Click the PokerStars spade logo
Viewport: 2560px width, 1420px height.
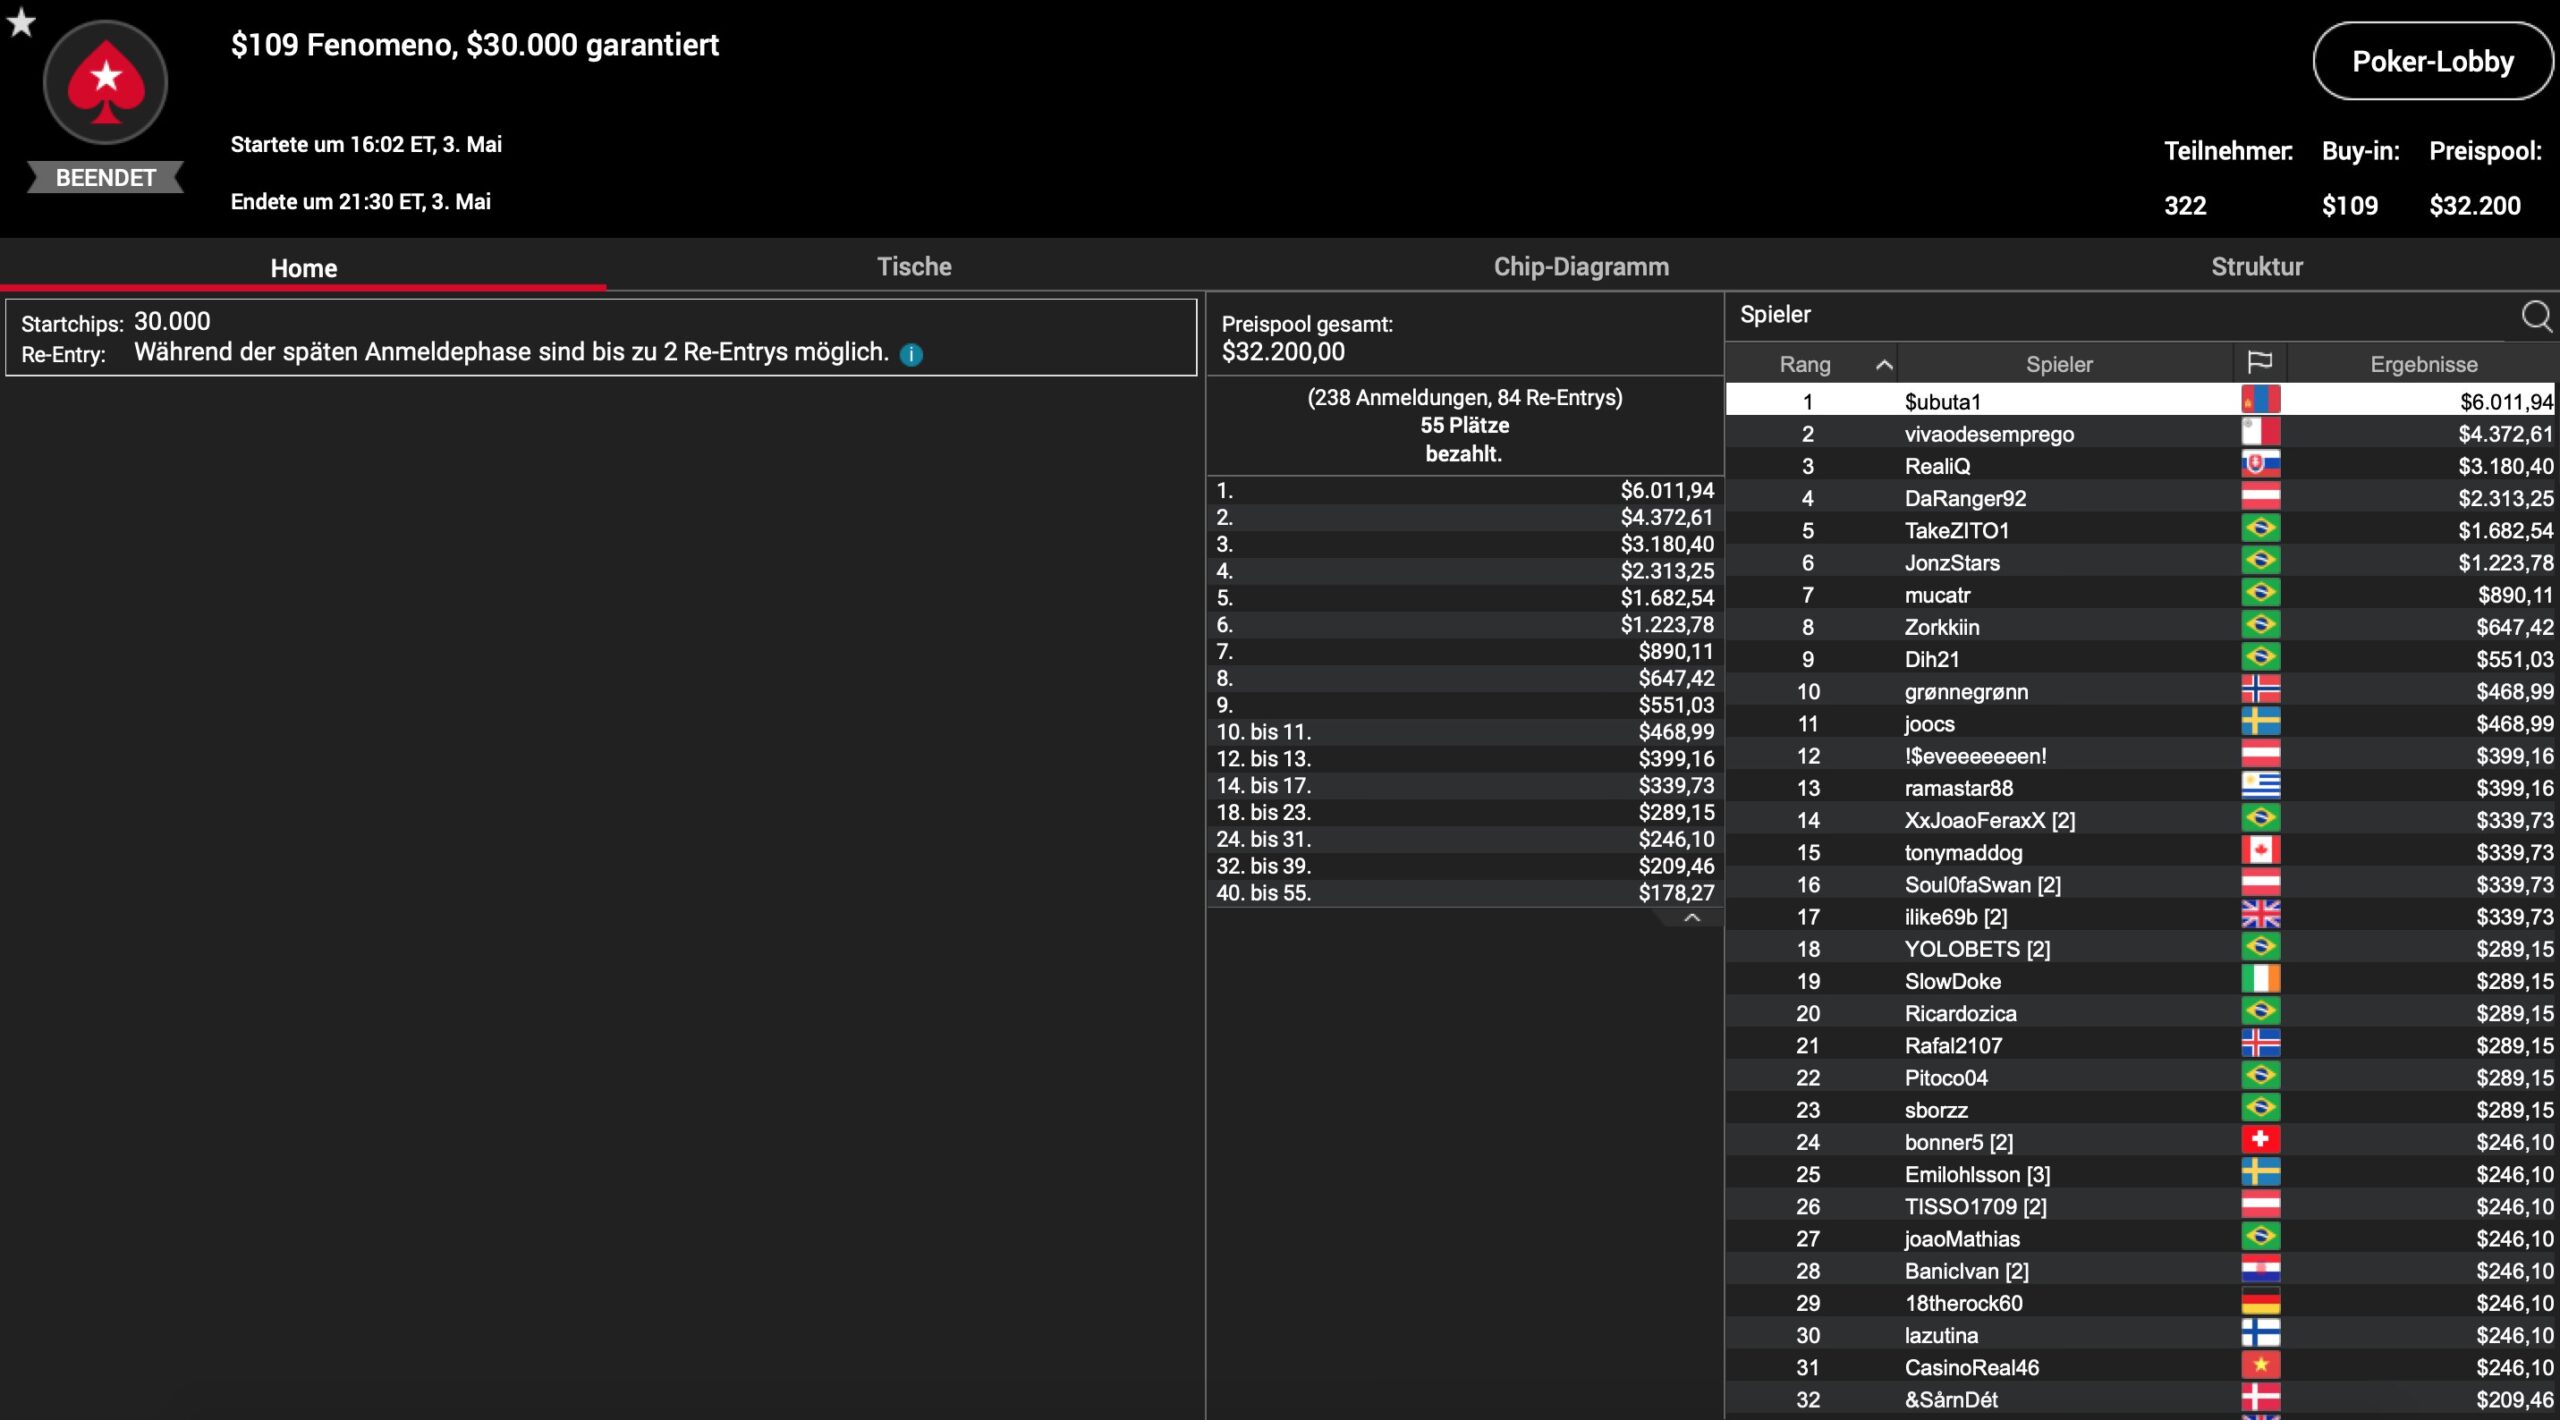point(105,82)
